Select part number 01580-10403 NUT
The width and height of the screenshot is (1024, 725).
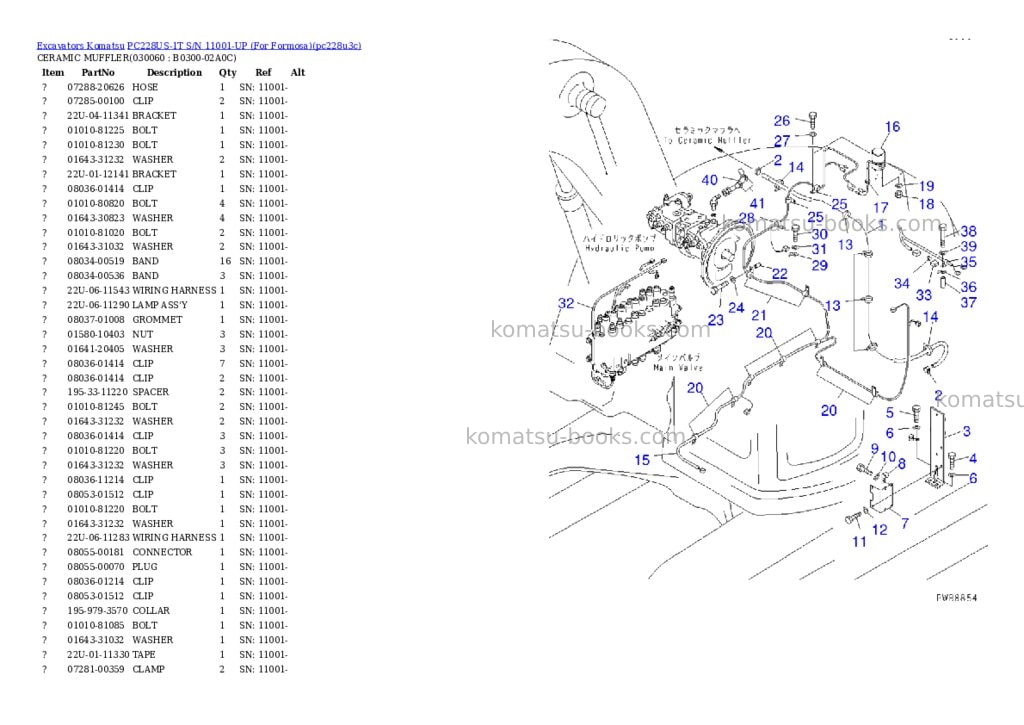point(110,334)
